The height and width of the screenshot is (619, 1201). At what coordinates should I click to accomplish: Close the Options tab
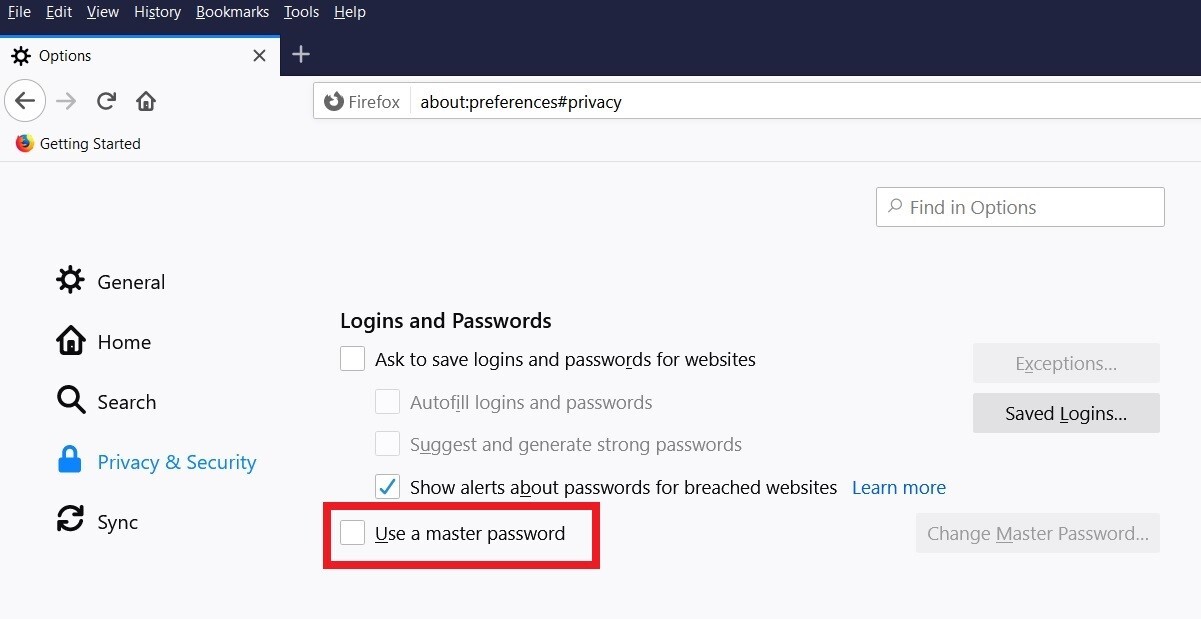point(259,56)
